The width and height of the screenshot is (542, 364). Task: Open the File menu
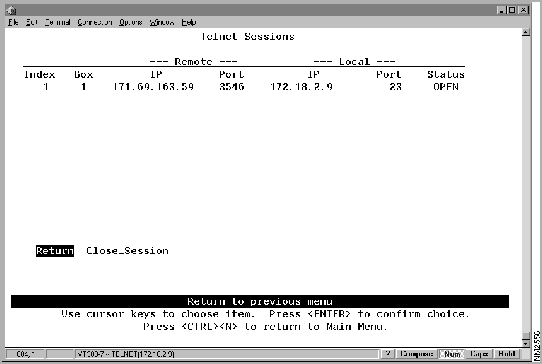pyautogui.click(x=13, y=22)
